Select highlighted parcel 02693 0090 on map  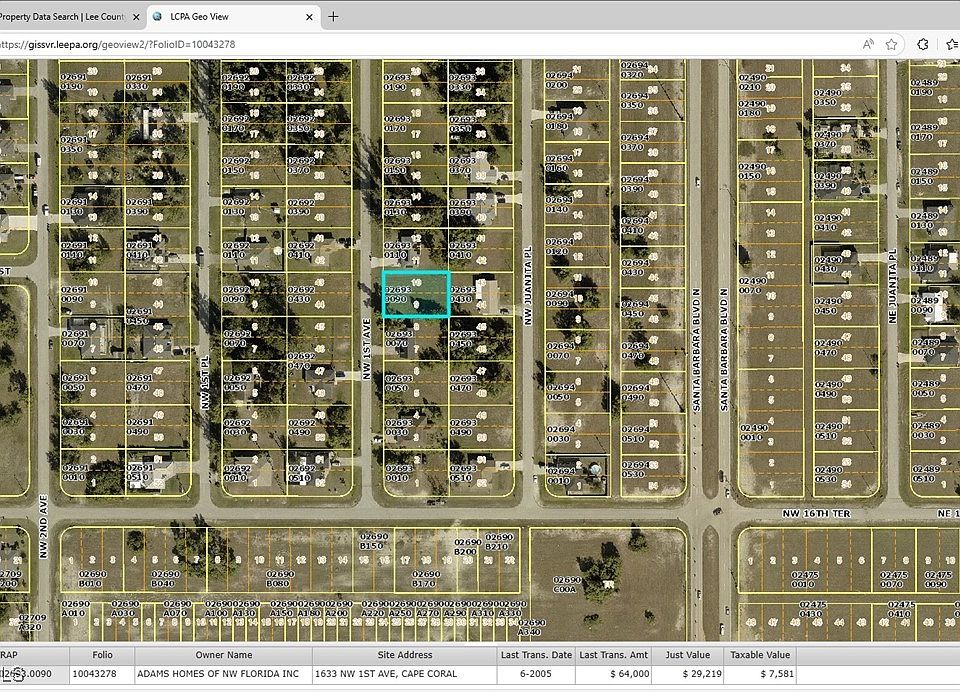click(416, 295)
